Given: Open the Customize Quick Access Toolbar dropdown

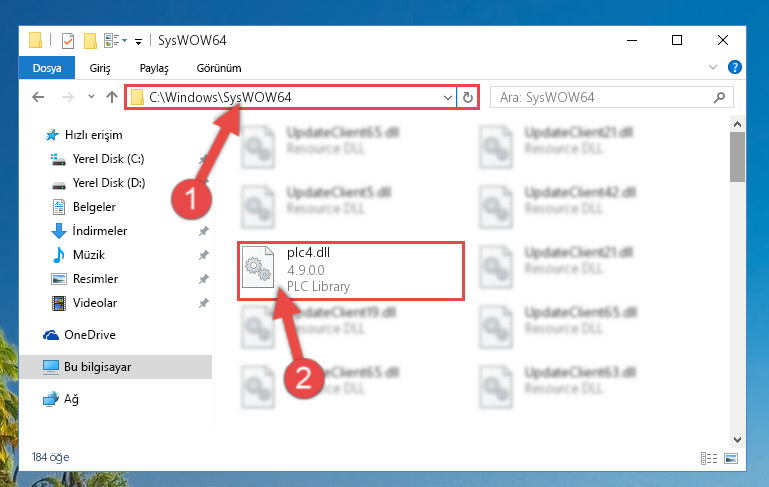Looking at the screenshot, I should click(x=139, y=42).
